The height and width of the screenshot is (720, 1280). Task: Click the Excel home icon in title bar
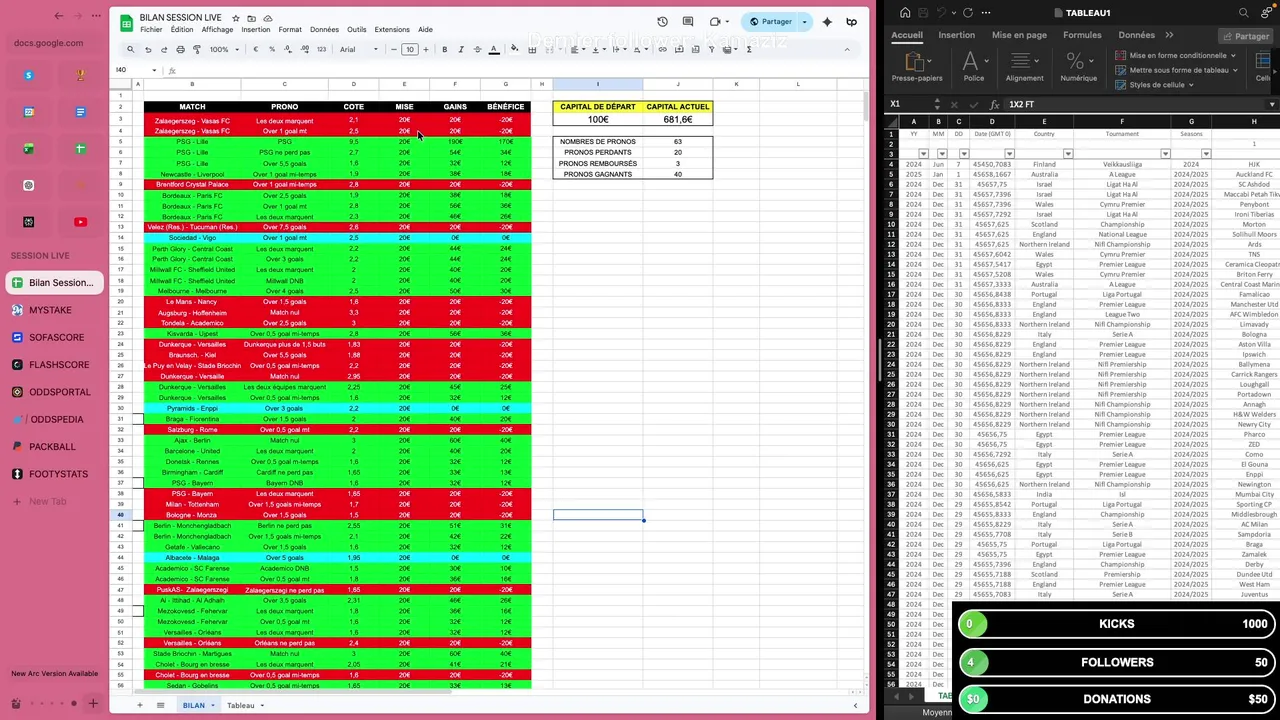click(x=905, y=13)
